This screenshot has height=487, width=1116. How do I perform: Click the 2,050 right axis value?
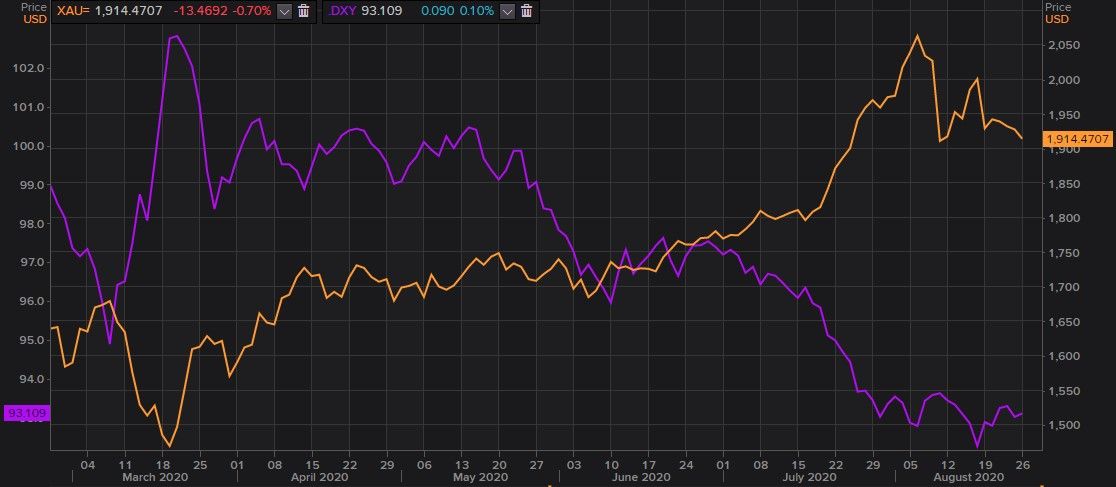1064,45
